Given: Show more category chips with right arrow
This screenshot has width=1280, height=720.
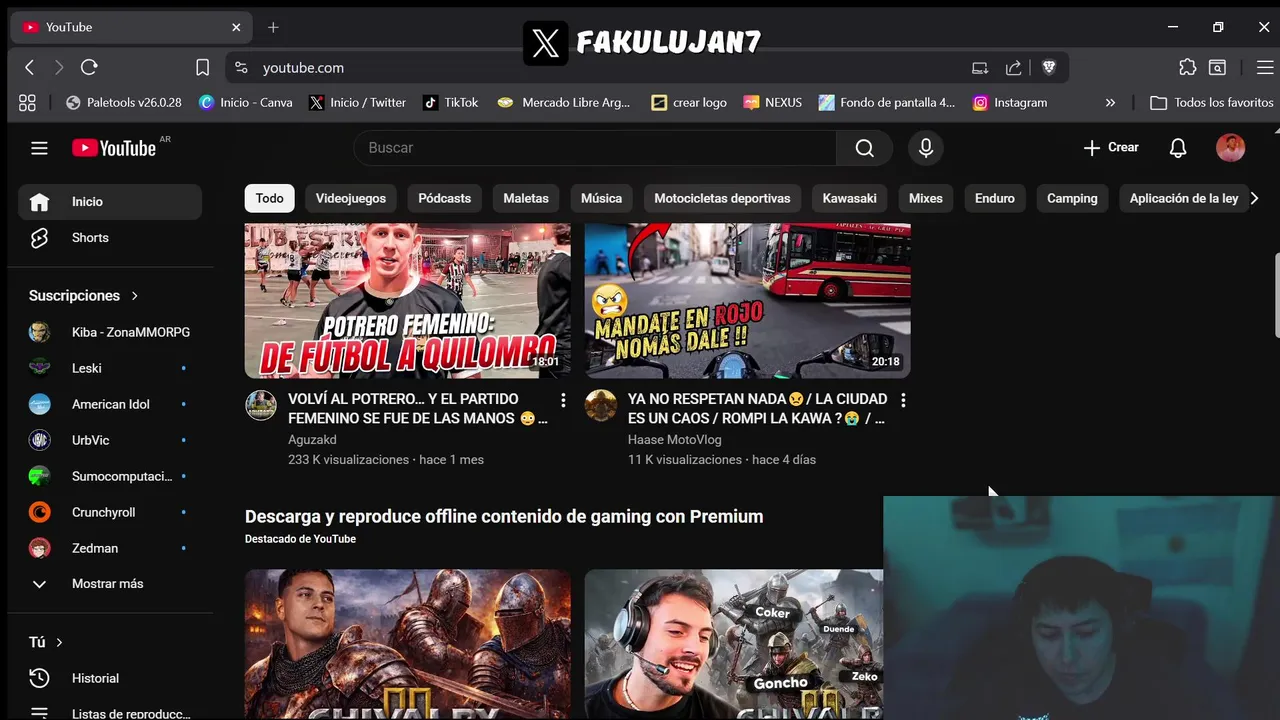Looking at the screenshot, I should 1254,198.
